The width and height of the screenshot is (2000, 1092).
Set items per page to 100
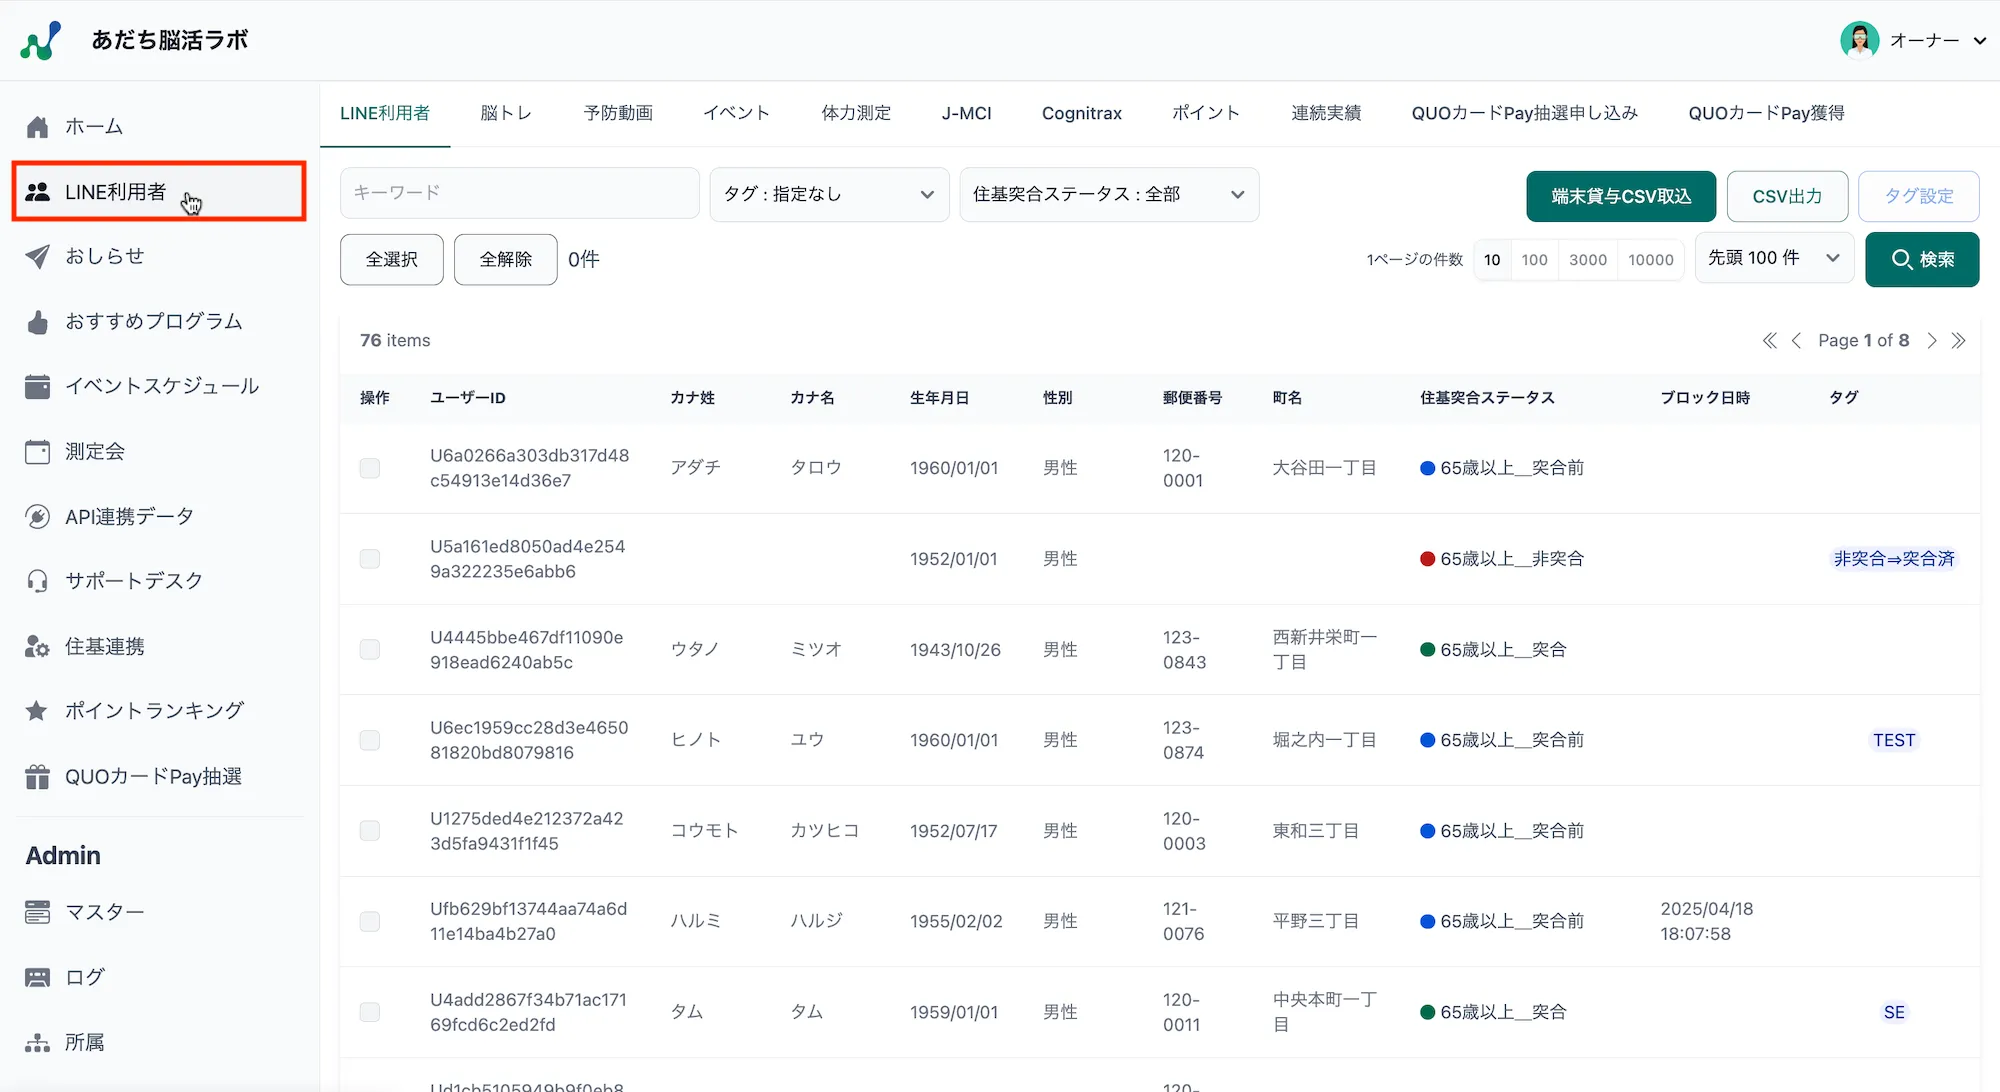[1534, 260]
